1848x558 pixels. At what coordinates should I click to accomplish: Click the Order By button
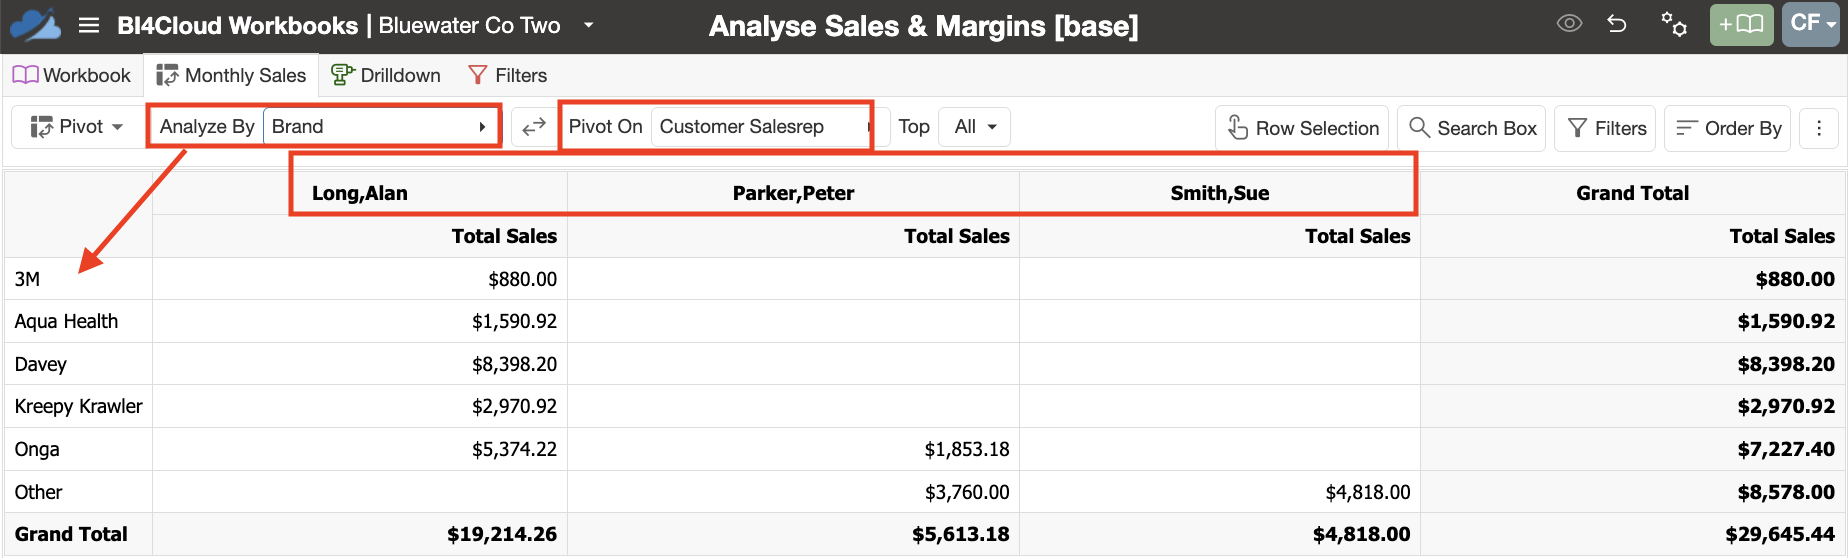pyautogui.click(x=1728, y=128)
